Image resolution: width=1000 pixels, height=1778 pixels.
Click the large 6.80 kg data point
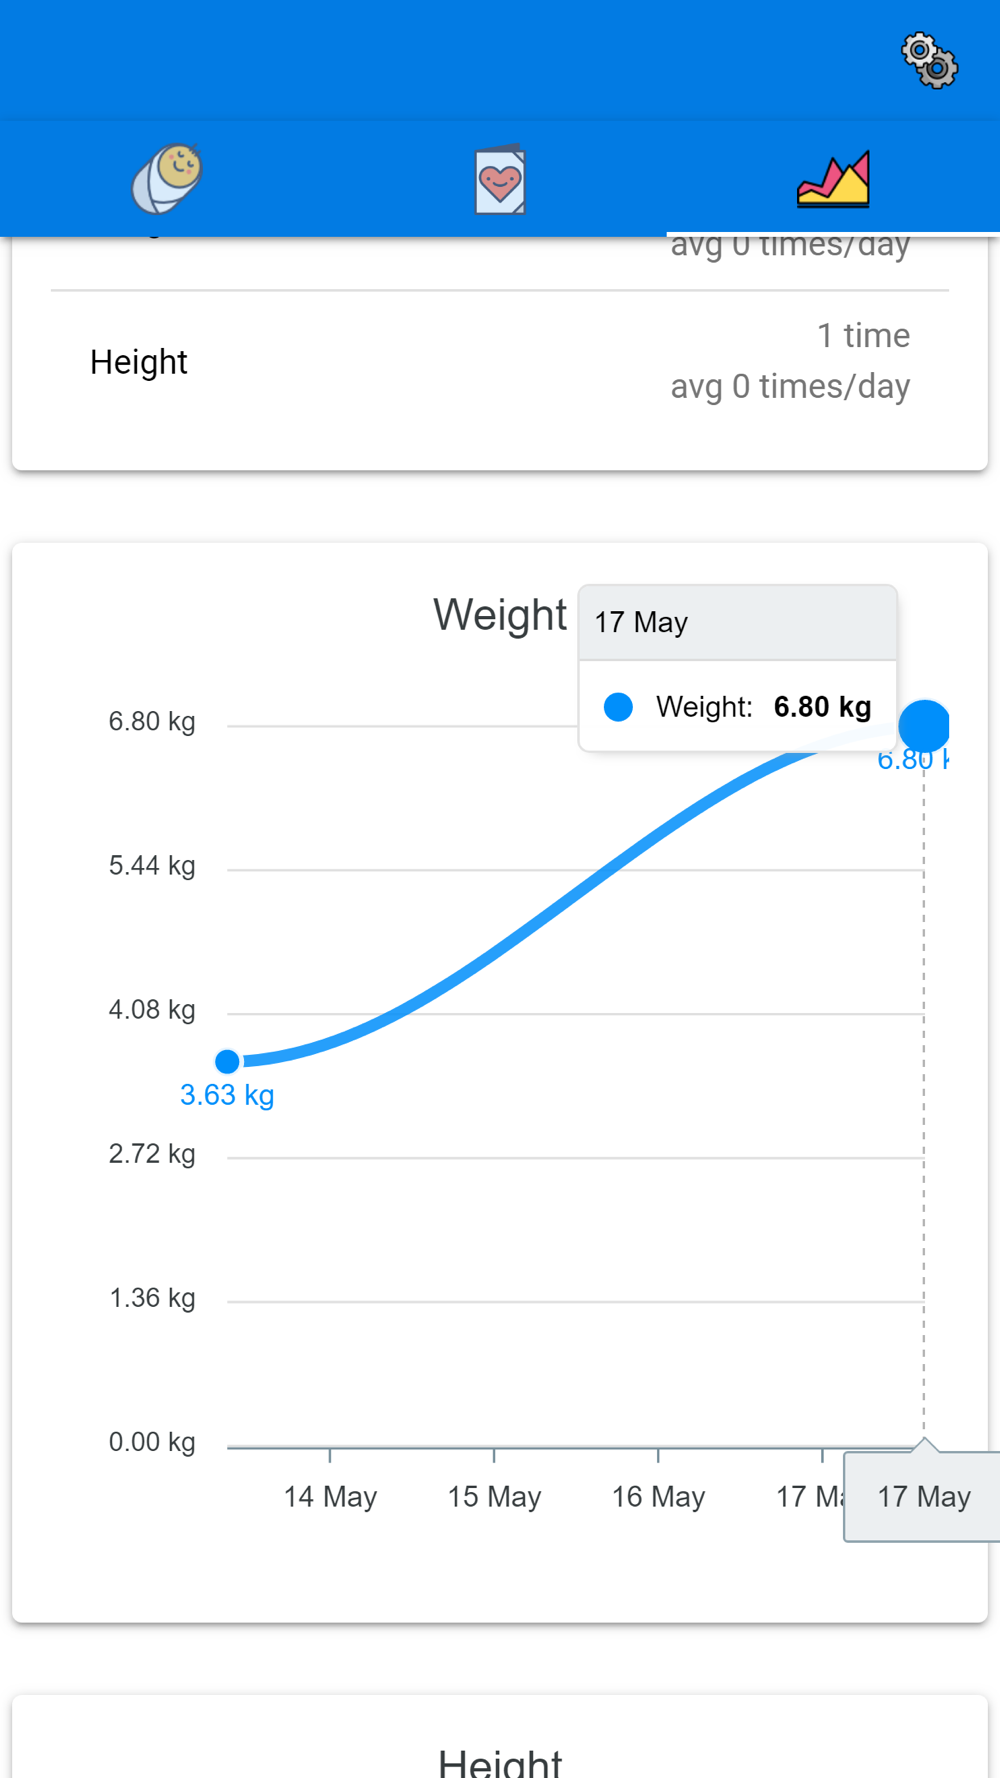pos(924,725)
